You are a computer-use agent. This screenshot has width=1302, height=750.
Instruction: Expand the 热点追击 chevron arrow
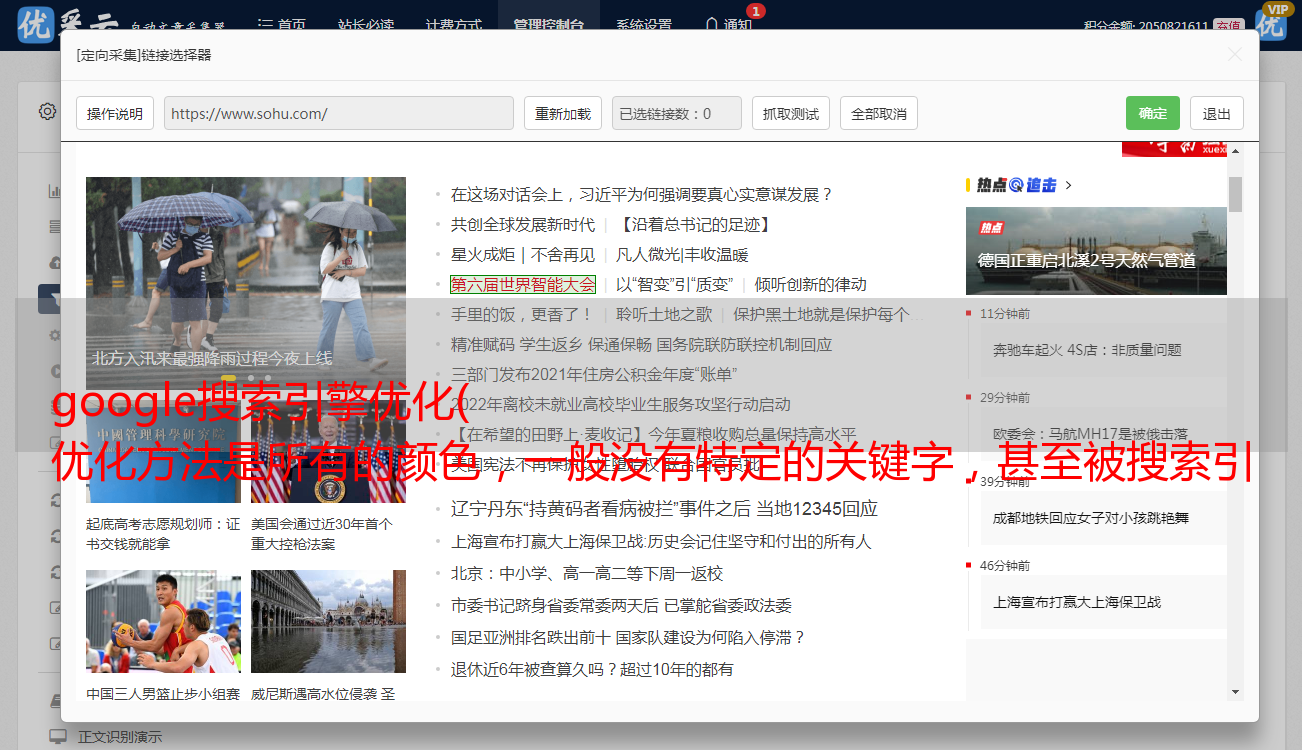(x=1069, y=185)
